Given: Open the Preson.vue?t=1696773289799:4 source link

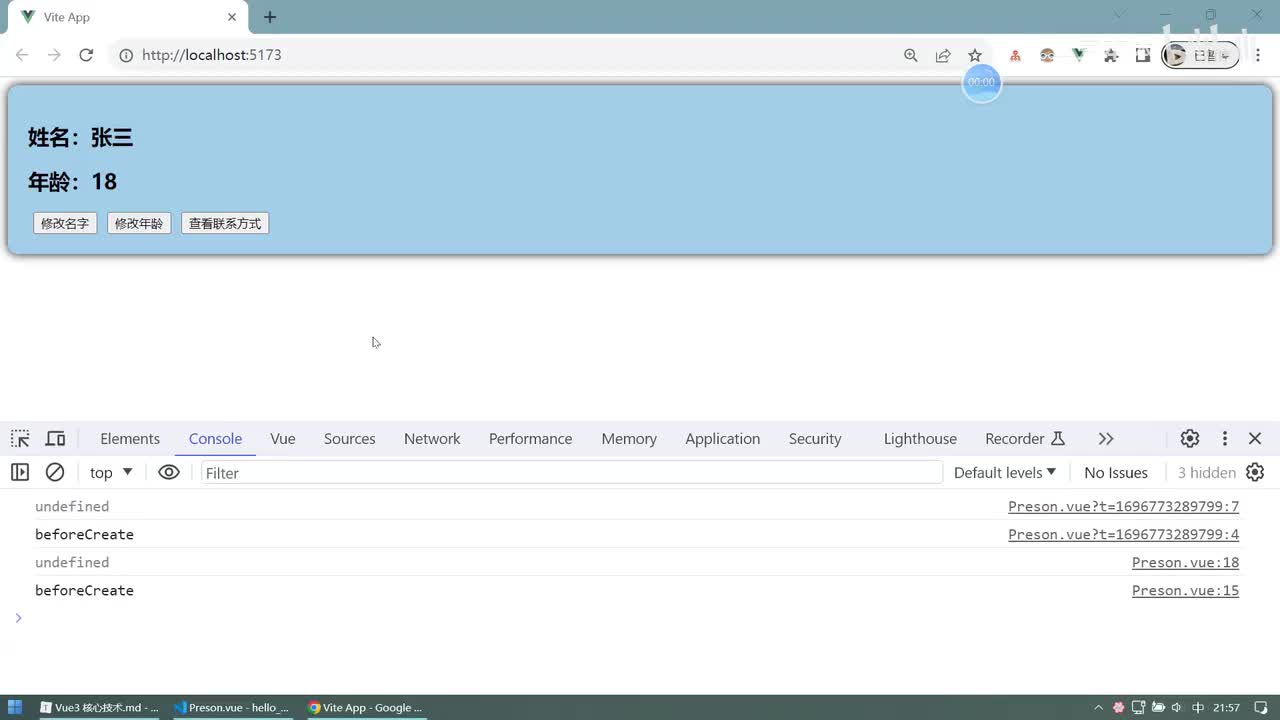Looking at the screenshot, I should click(x=1123, y=535).
